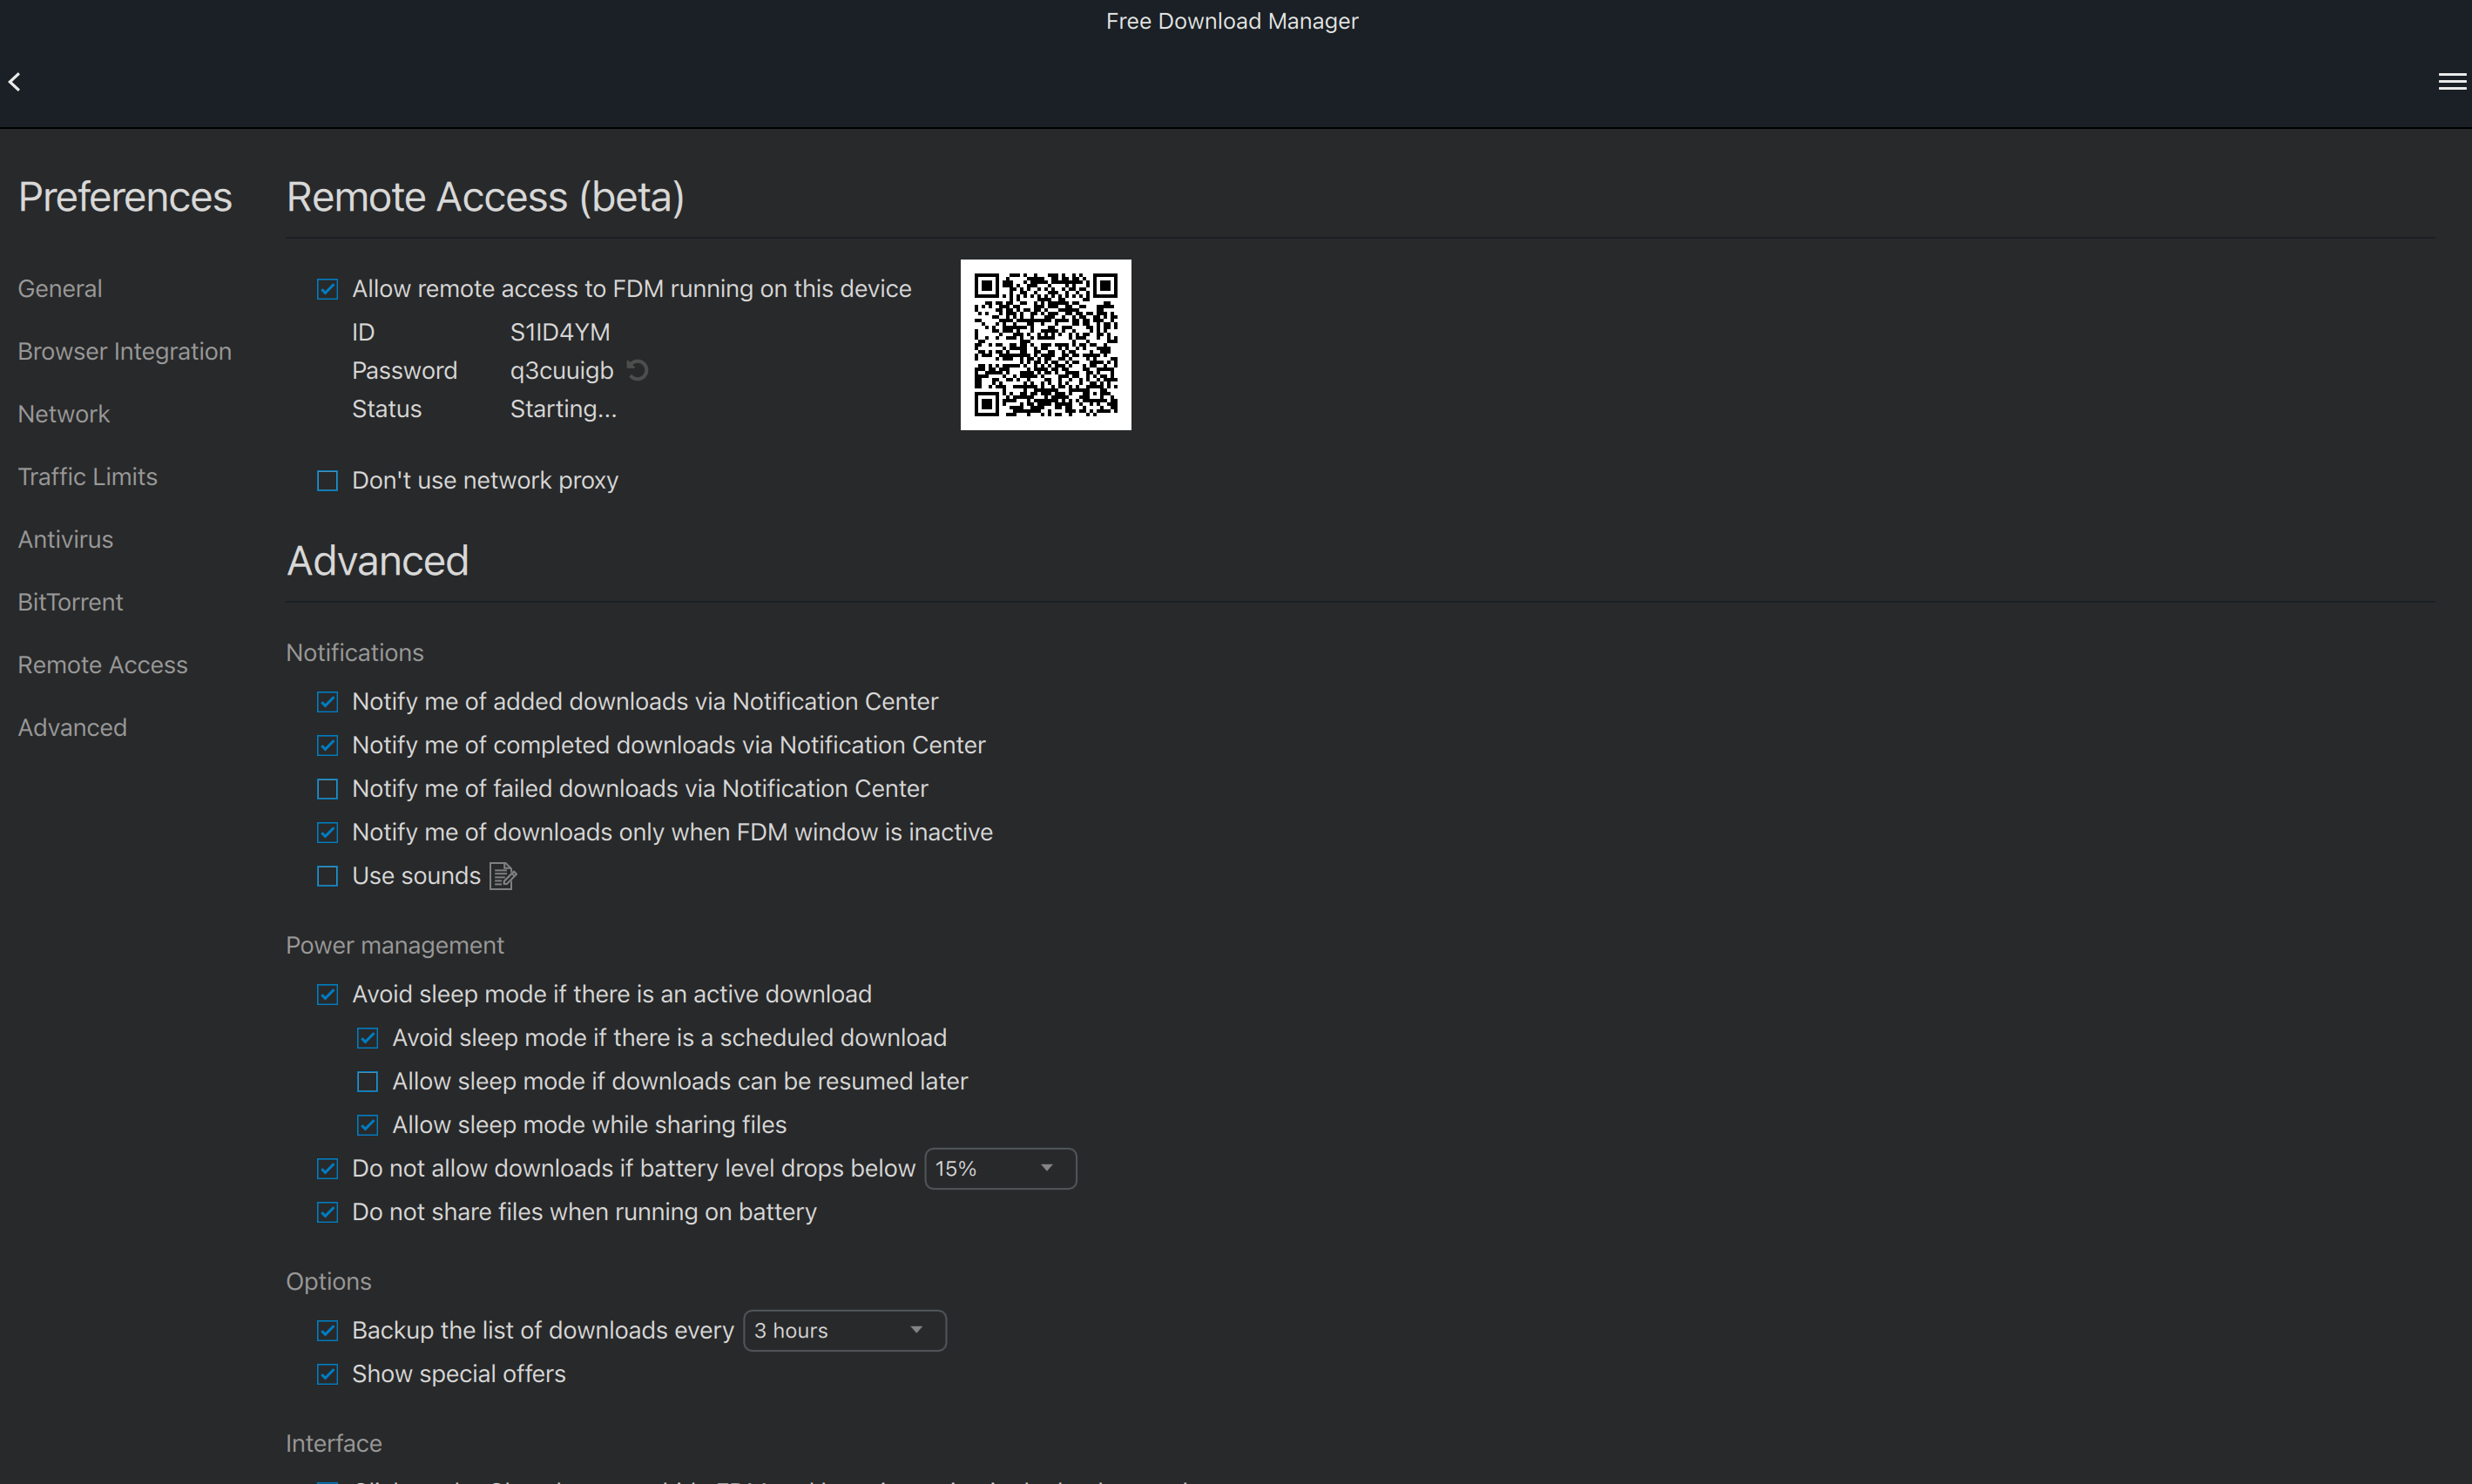The image size is (2472, 1484).
Task: Toggle allow sleep mode while sharing files
Action: pos(367,1126)
